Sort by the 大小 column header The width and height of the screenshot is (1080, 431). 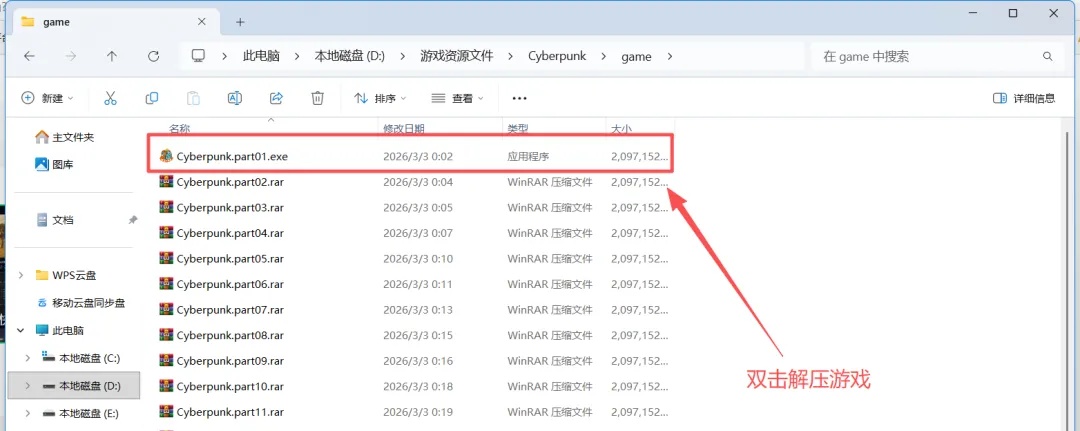pos(621,129)
